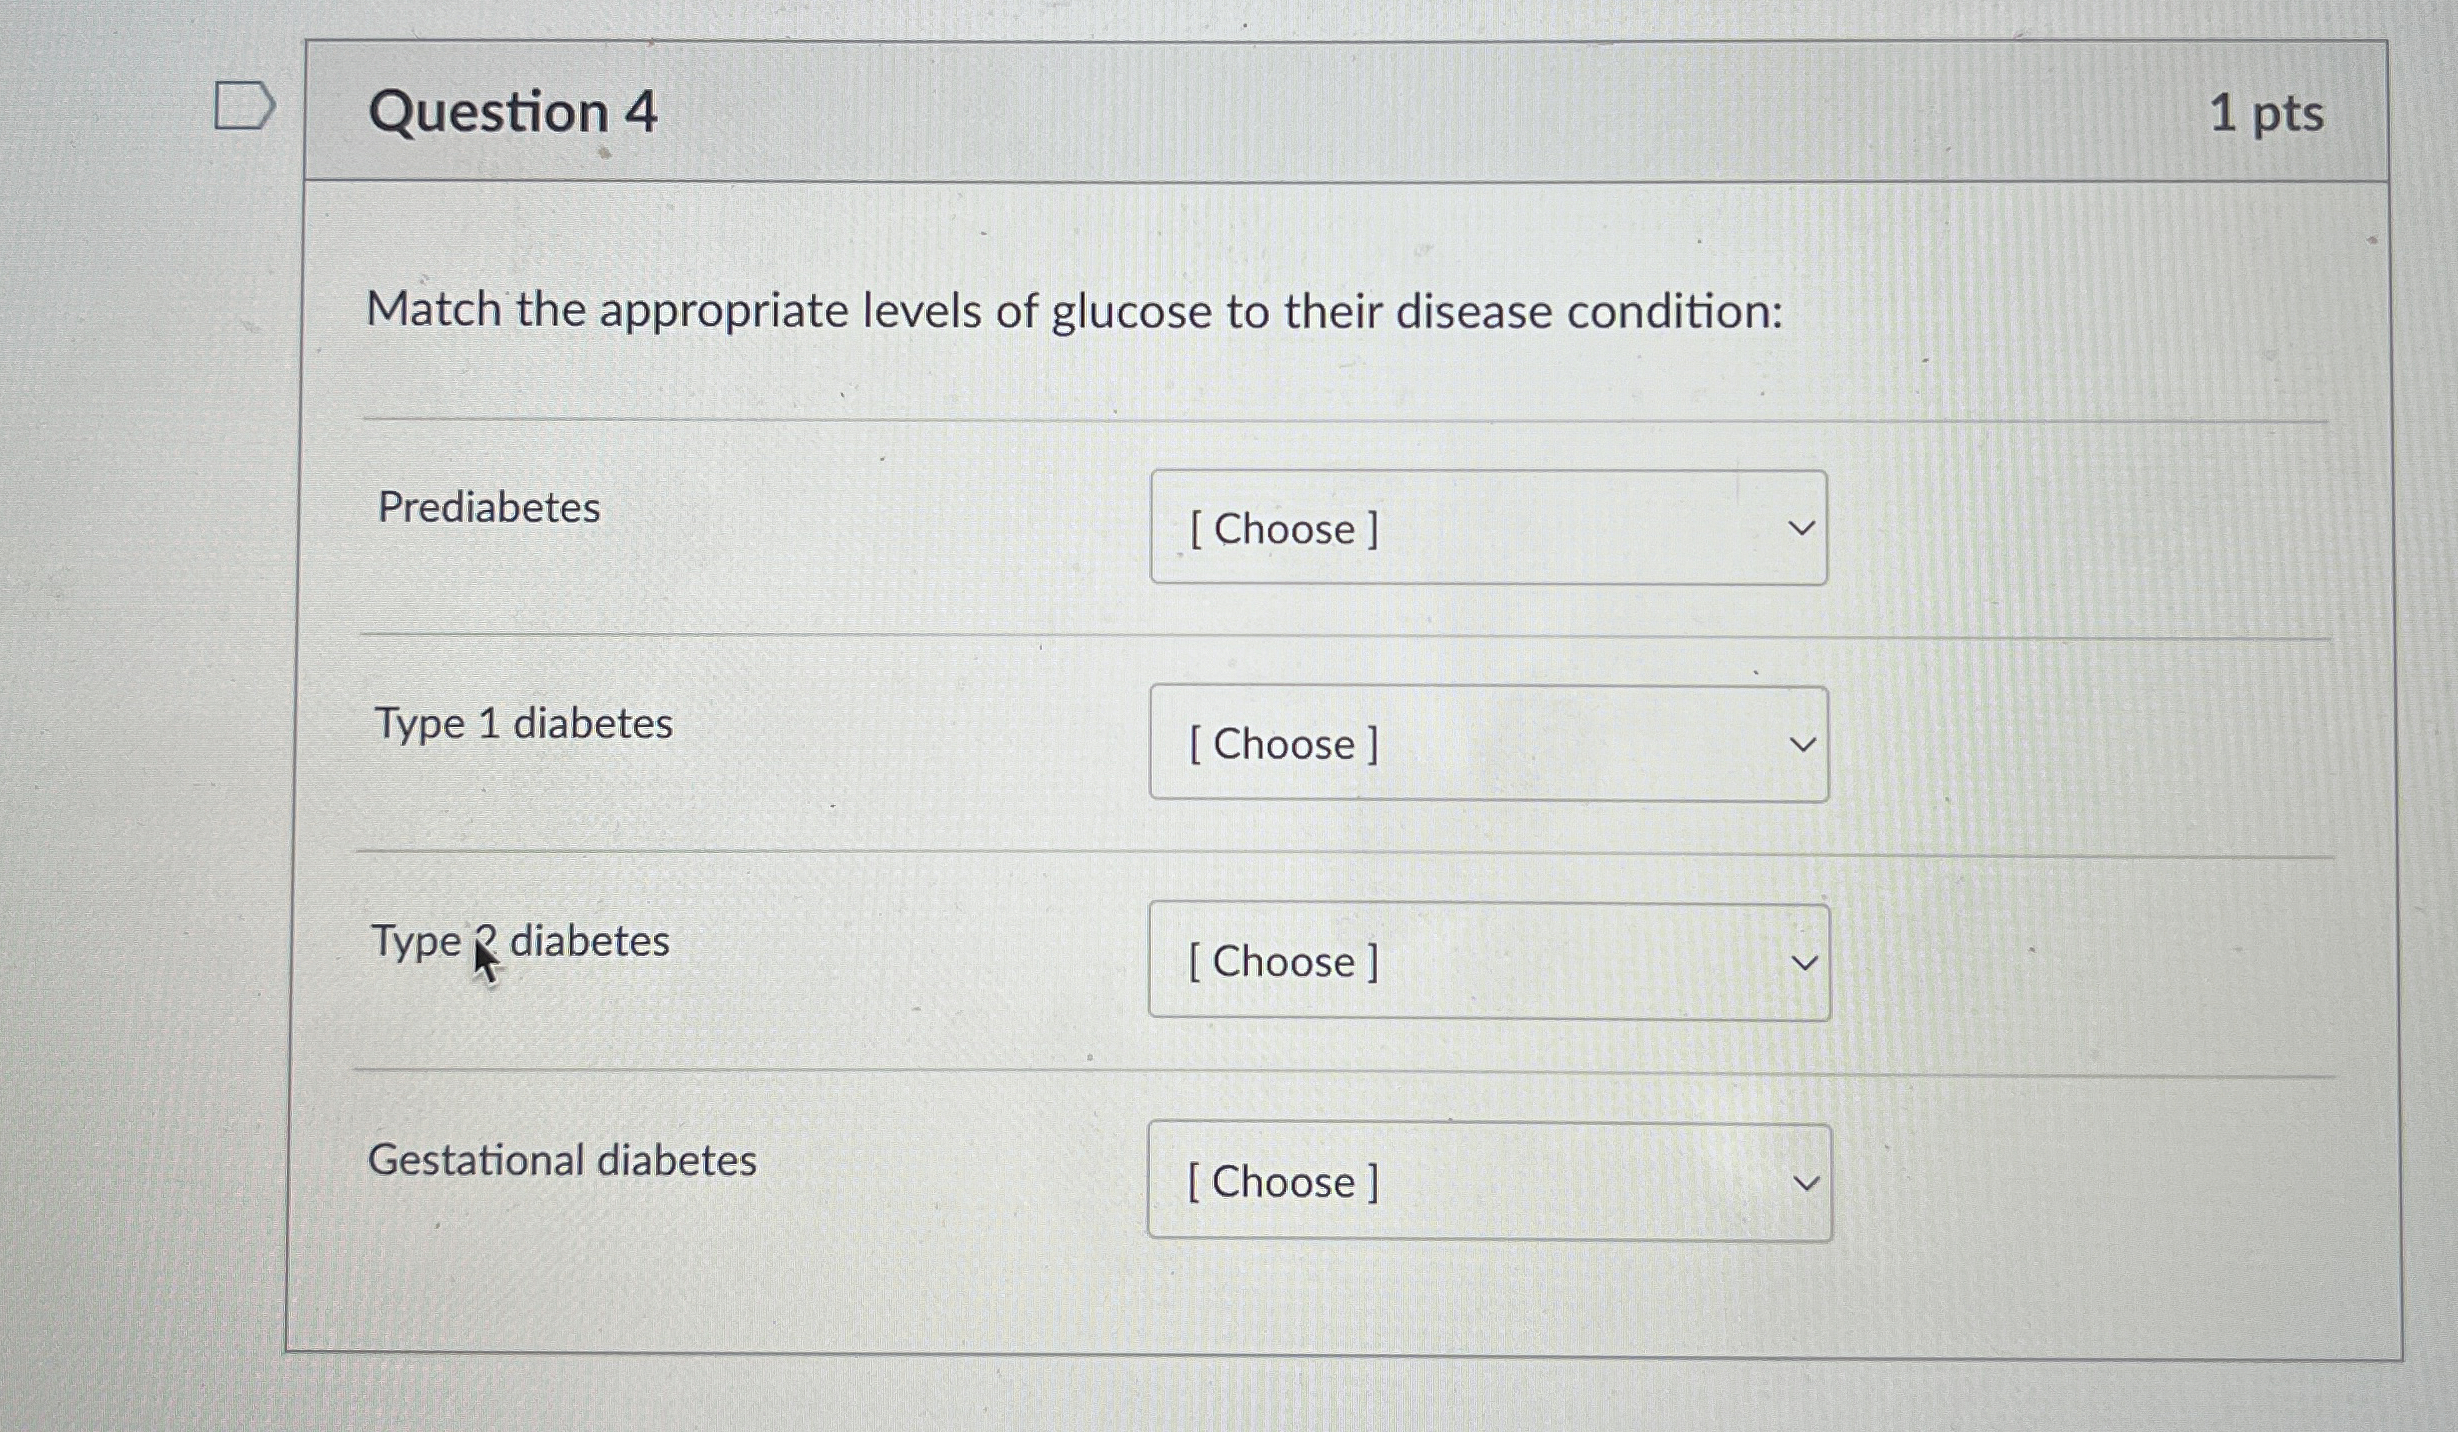Screen dimensions: 2458x1432
Task: Select the [Choose] placeholder next to Prediabetes
Action: click(1283, 530)
